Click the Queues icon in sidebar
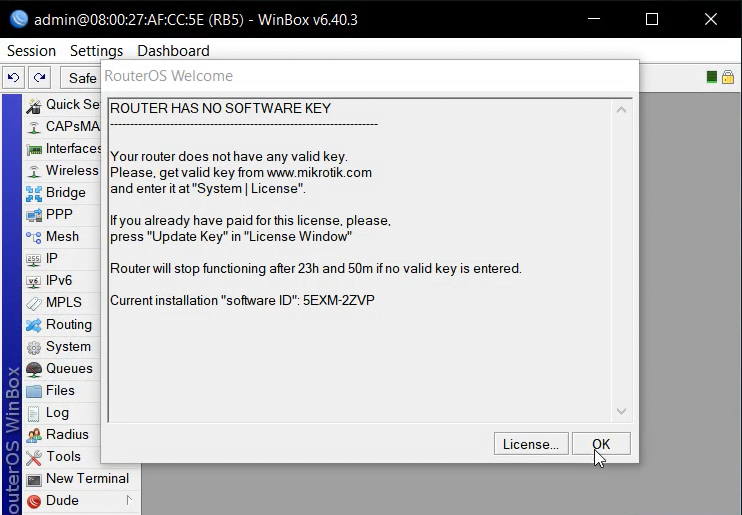This screenshot has width=742, height=515. pos(34,369)
